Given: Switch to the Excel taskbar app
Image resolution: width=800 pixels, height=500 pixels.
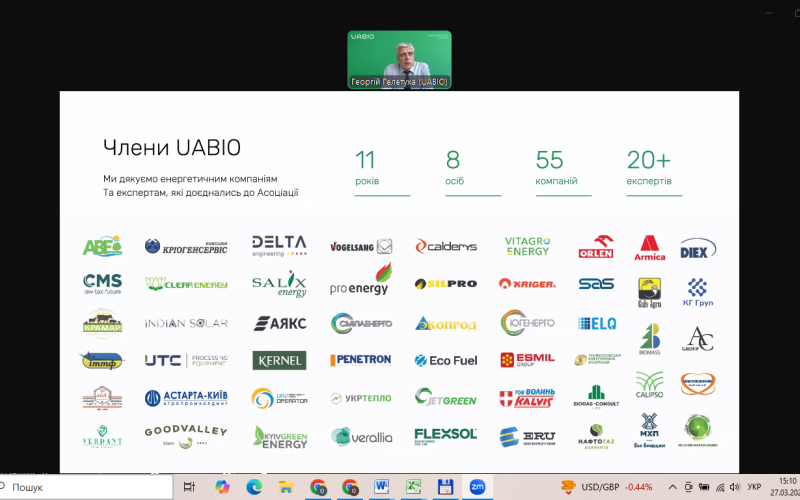Looking at the screenshot, I should (413, 487).
